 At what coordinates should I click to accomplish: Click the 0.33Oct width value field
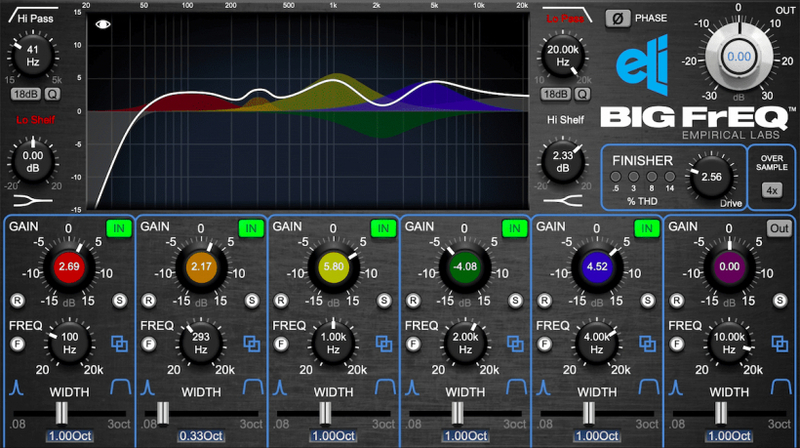[201, 436]
